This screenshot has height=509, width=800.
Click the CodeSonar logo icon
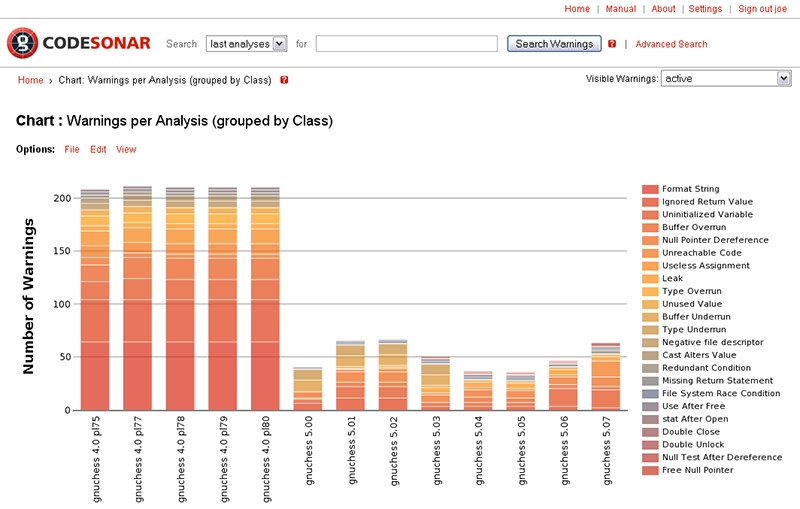(x=22, y=43)
